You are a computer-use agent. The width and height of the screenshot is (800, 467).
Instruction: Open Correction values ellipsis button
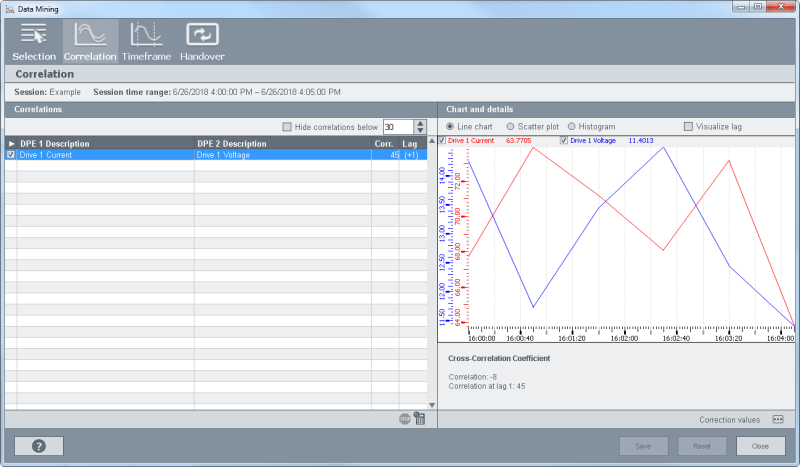point(777,419)
